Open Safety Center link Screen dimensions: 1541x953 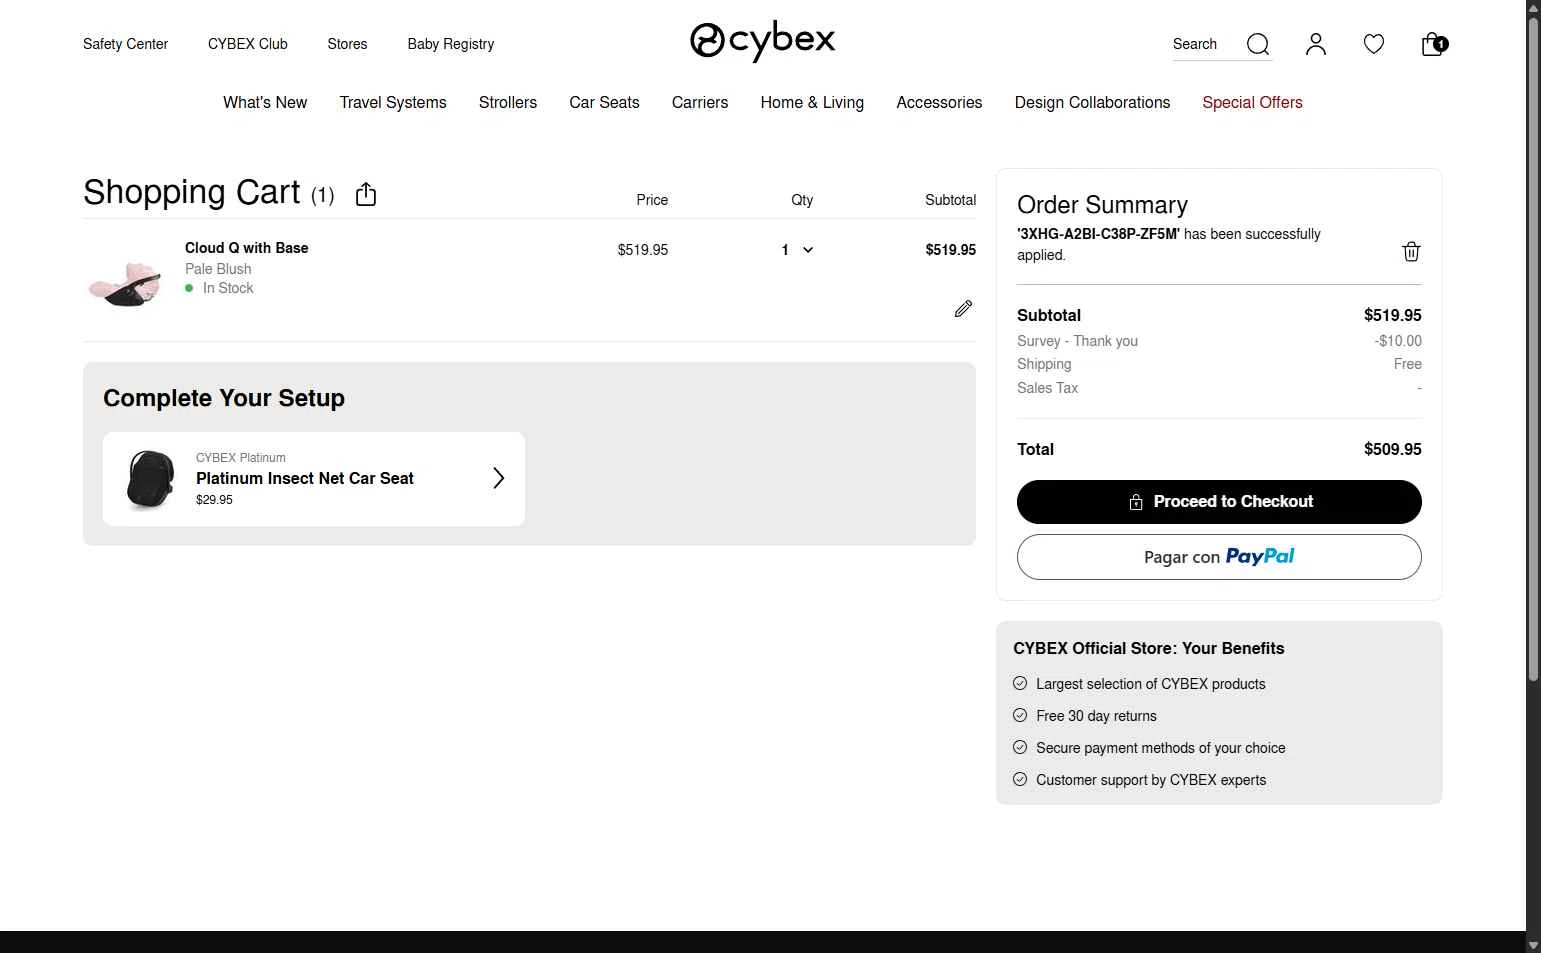[125, 44]
